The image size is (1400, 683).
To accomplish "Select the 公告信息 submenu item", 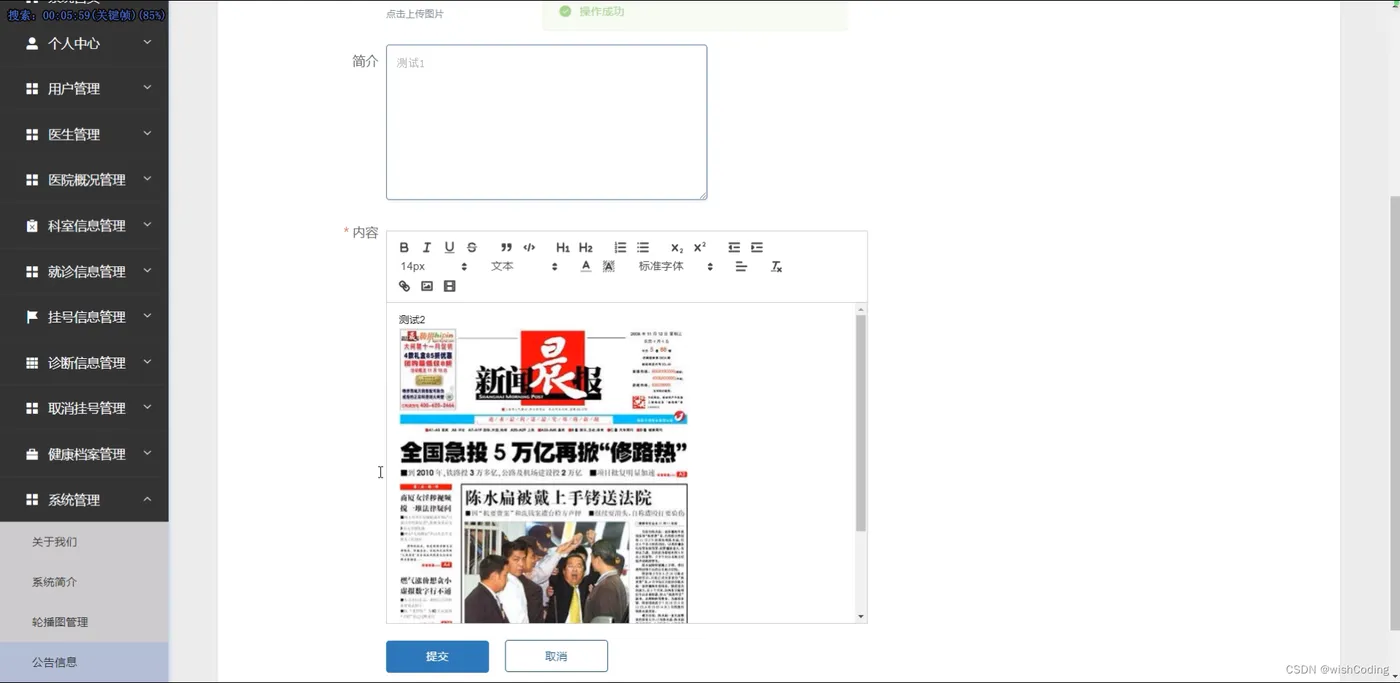I will [84, 662].
